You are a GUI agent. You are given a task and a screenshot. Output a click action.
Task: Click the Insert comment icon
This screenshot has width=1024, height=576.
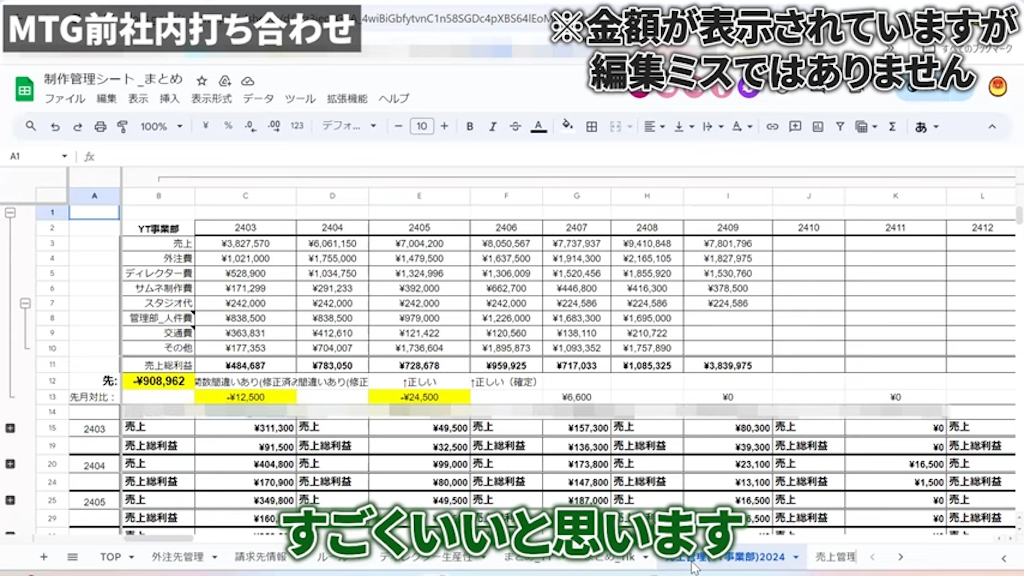coord(795,127)
